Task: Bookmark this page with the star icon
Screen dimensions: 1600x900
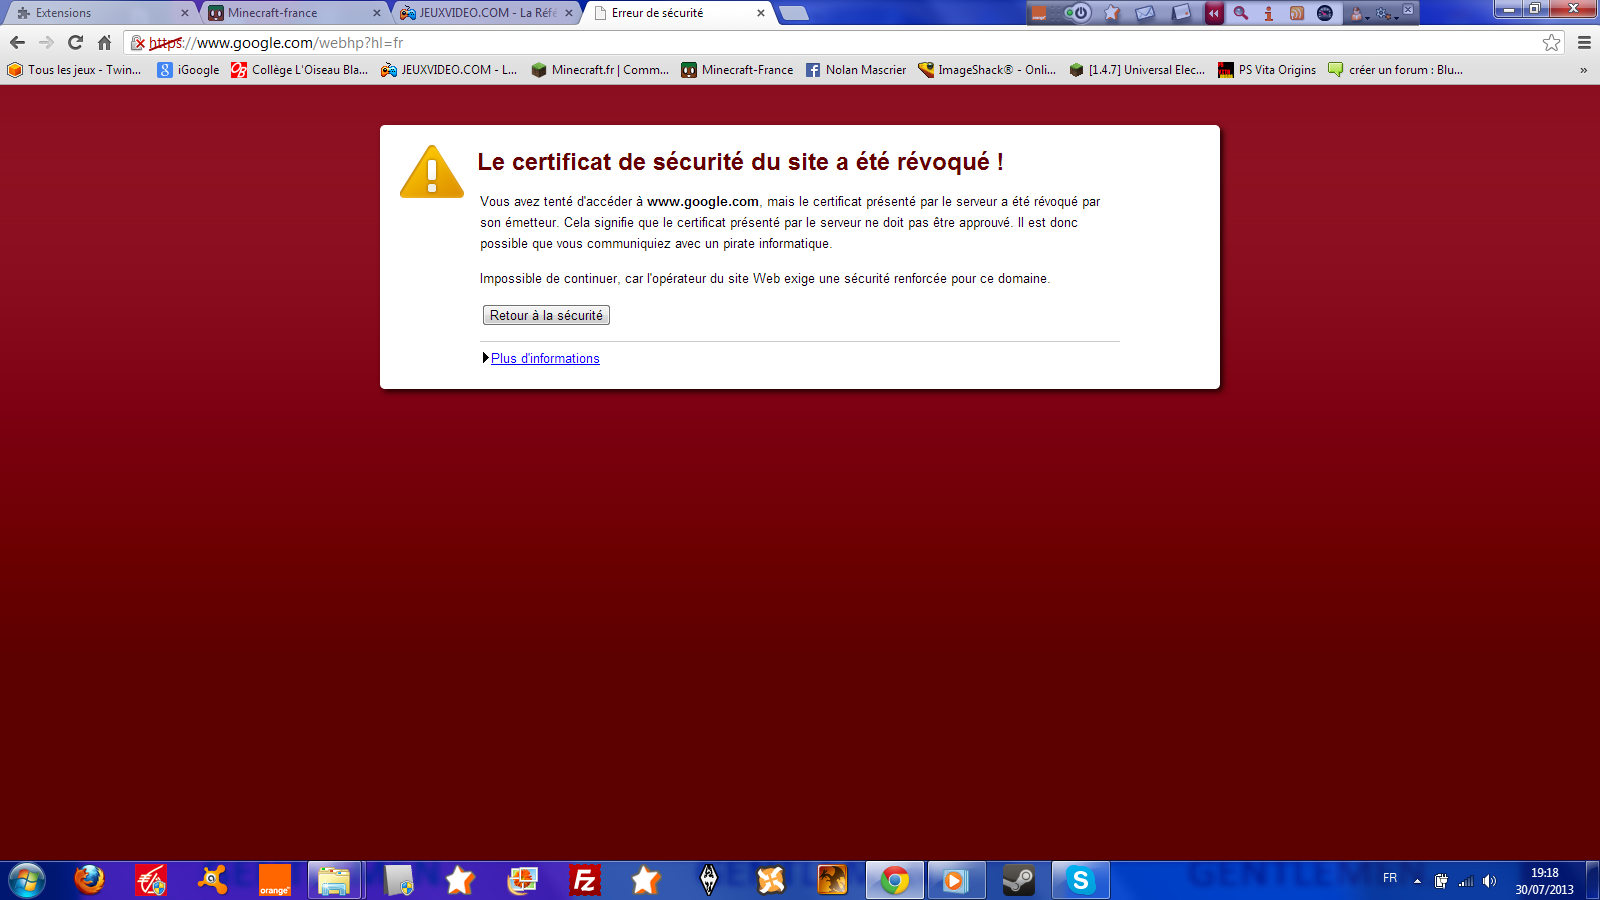Action: 1551,42
